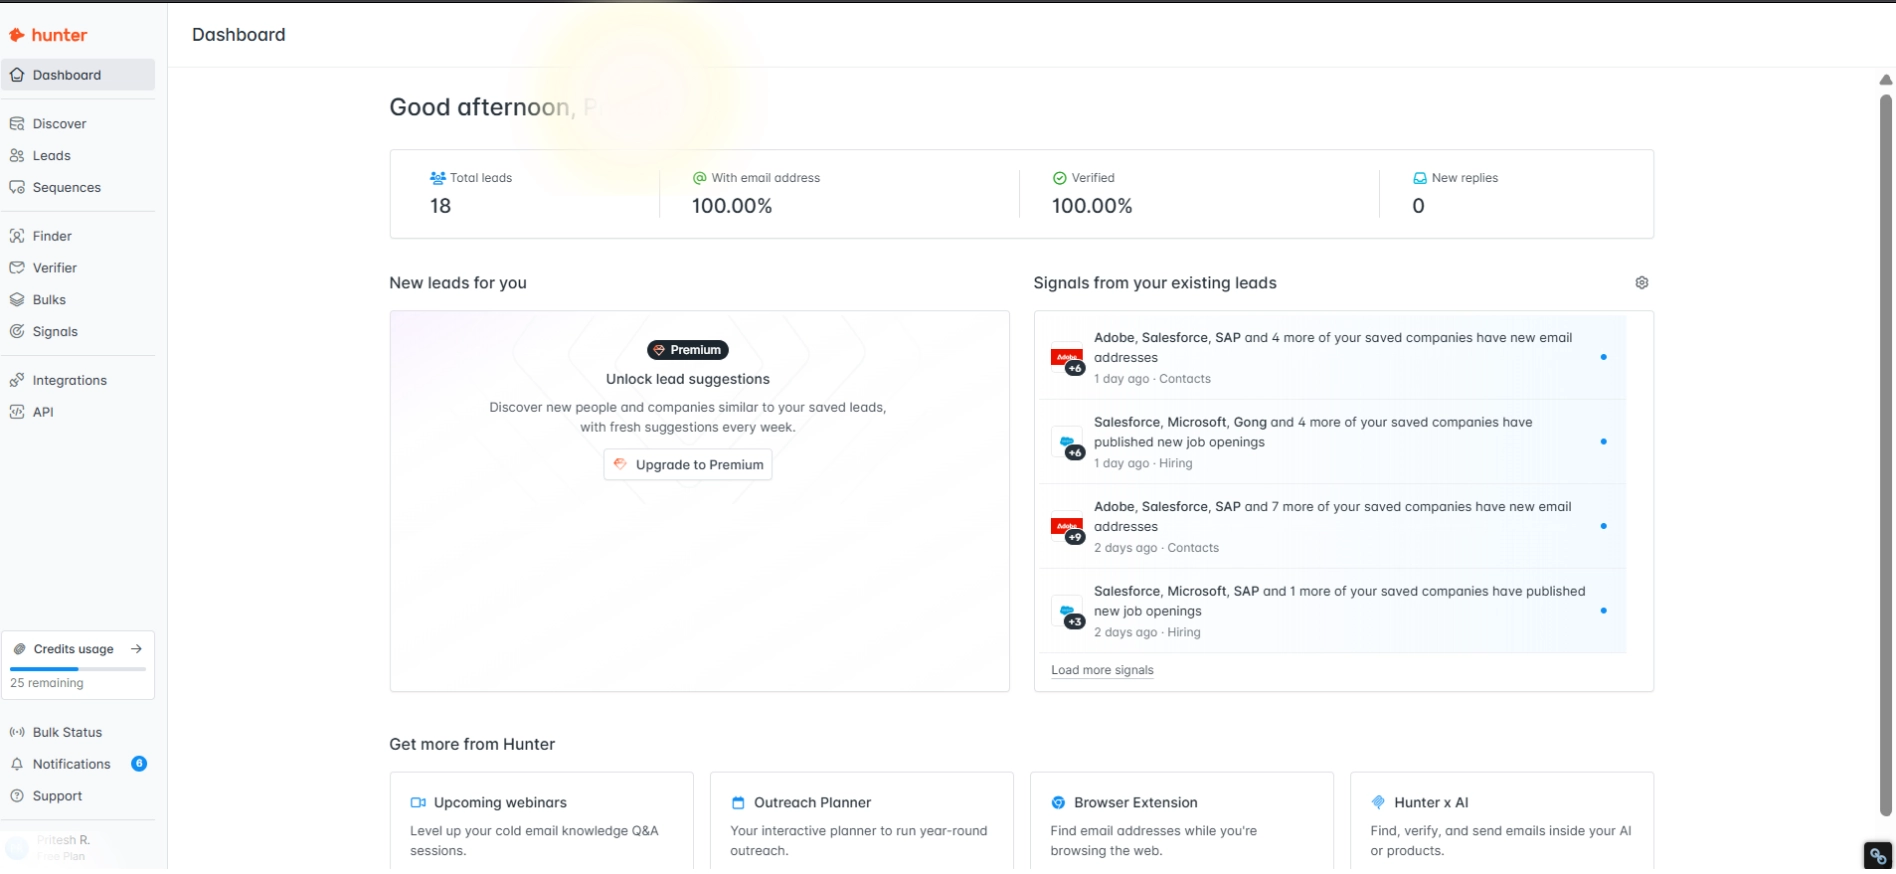Open signals settings gear icon
The image size is (1896, 874).
click(x=1641, y=283)
